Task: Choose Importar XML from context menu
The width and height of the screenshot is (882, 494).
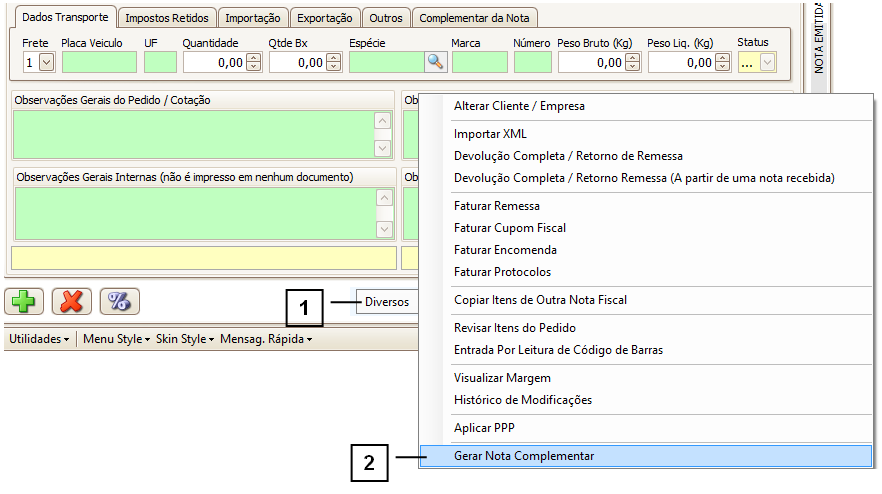Action: [x=490, y=134]
